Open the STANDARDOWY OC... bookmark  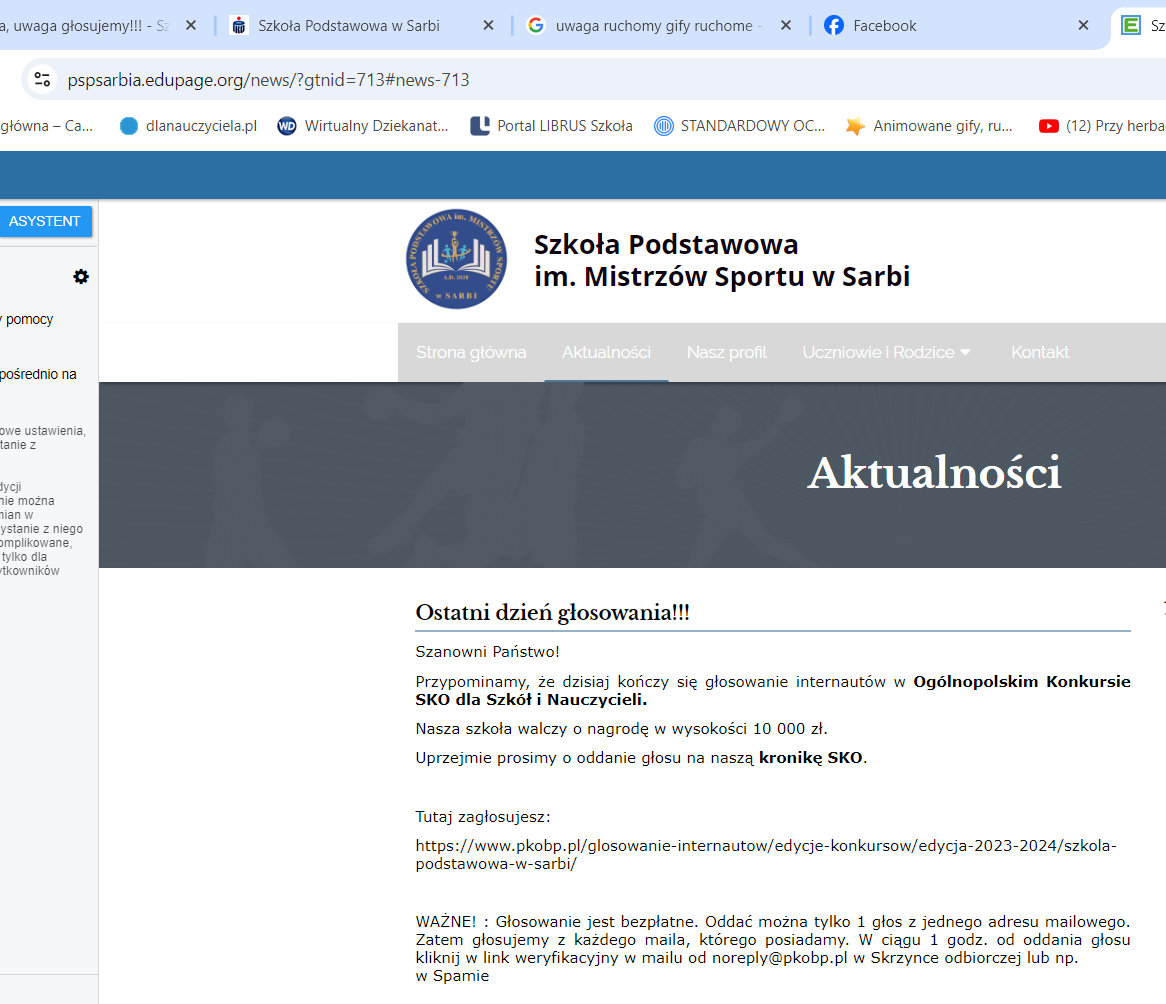tap(740, 126)
